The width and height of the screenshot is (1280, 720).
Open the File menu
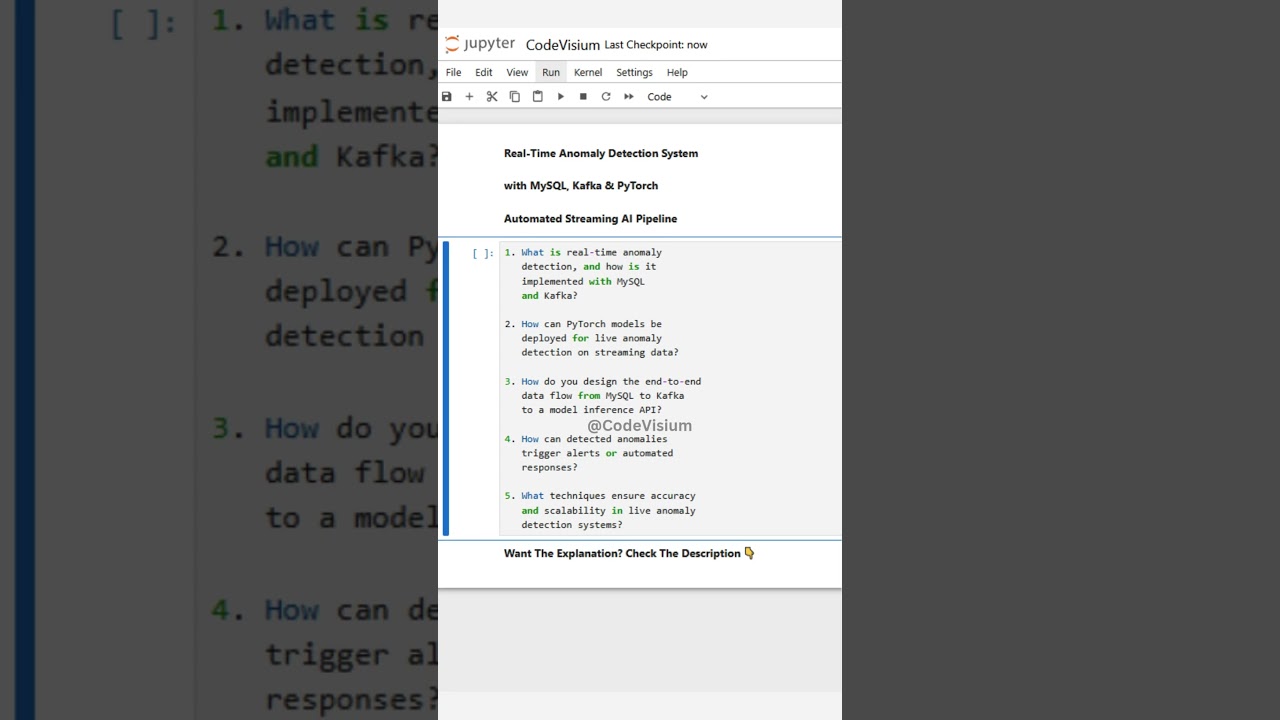[453, 72]
